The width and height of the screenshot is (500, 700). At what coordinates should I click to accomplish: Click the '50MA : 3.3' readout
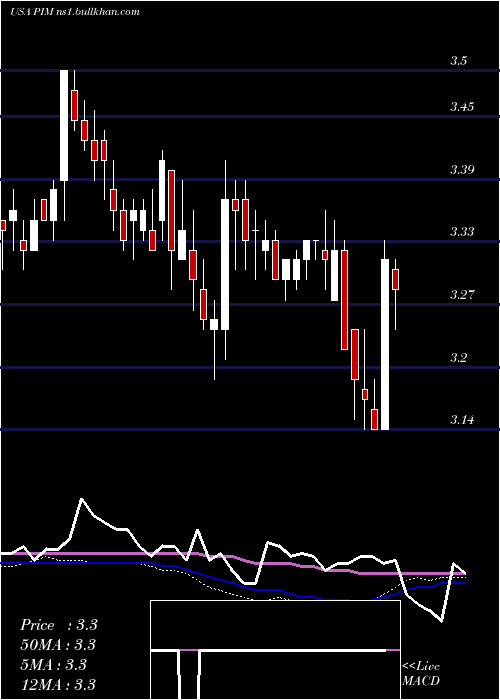(x=58, y=645)
